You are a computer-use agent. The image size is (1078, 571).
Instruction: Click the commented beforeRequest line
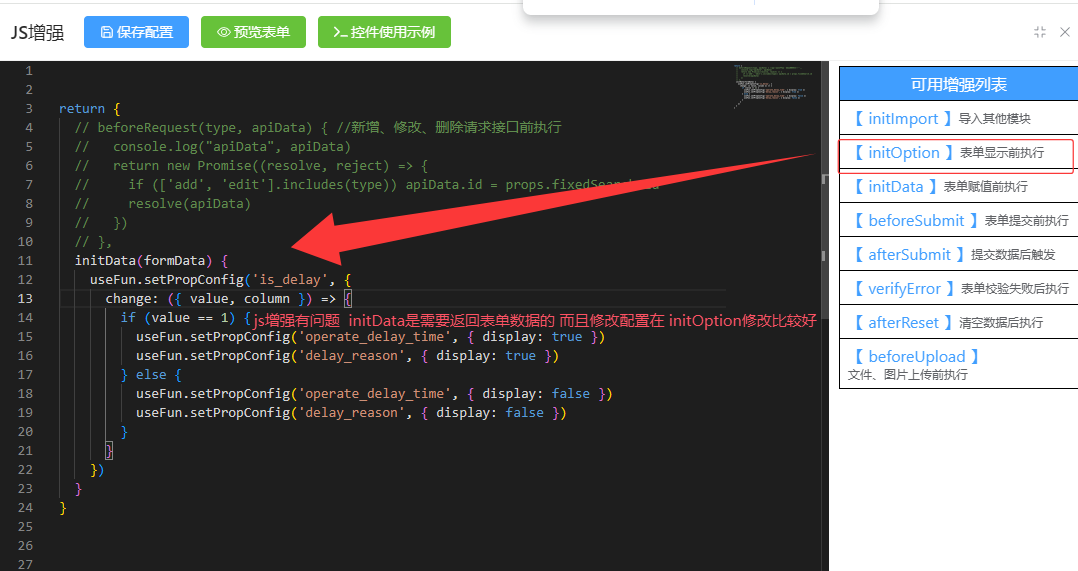tap(318, 127)
